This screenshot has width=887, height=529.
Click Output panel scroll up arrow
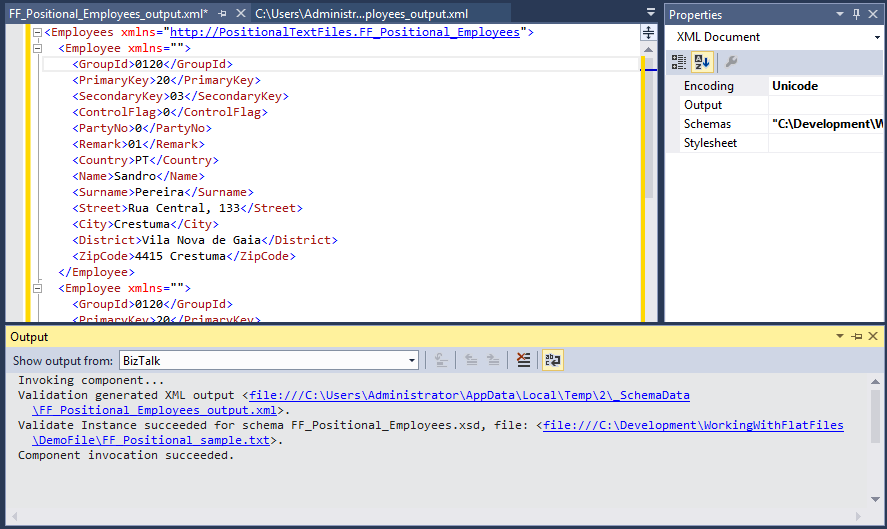(x=875, y=381)
